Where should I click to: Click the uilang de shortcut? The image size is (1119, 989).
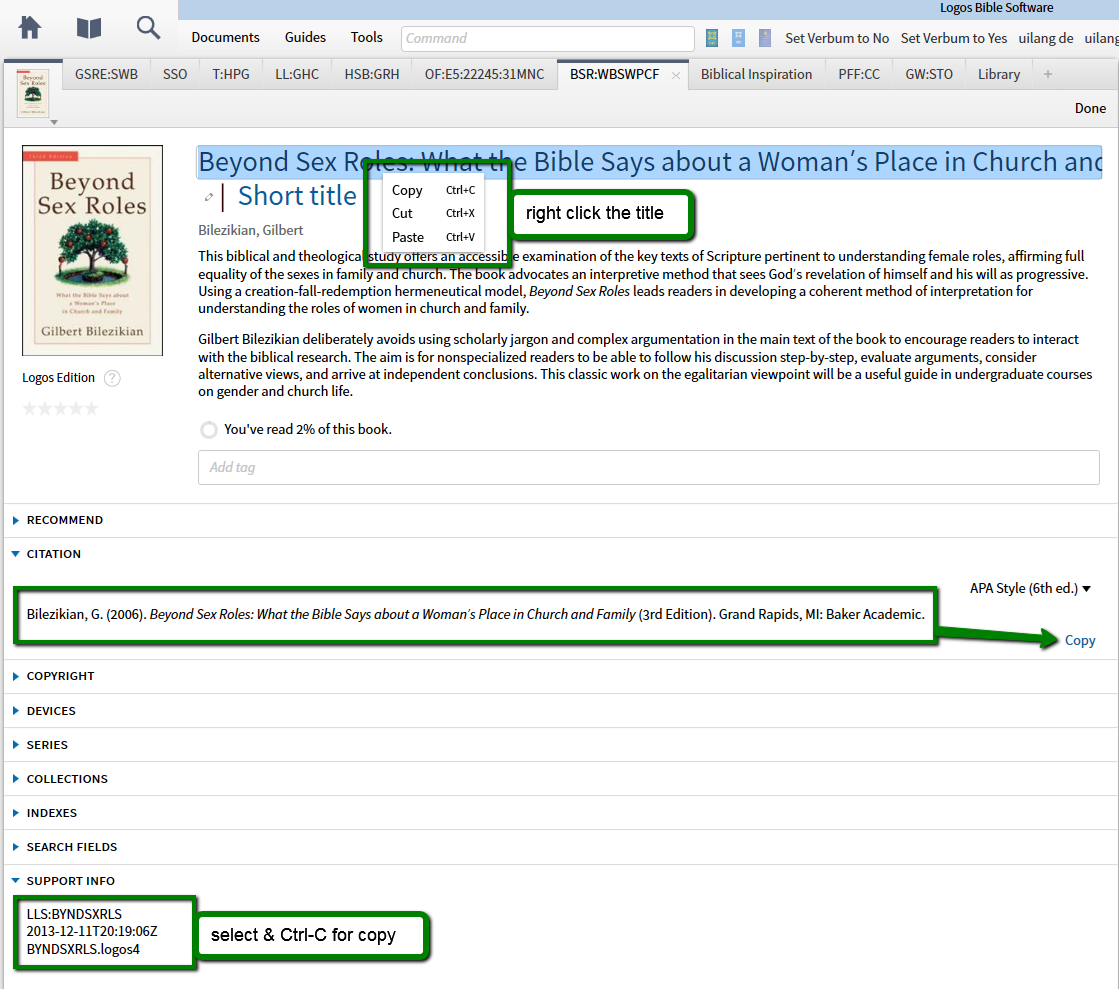click(1045, 38)
